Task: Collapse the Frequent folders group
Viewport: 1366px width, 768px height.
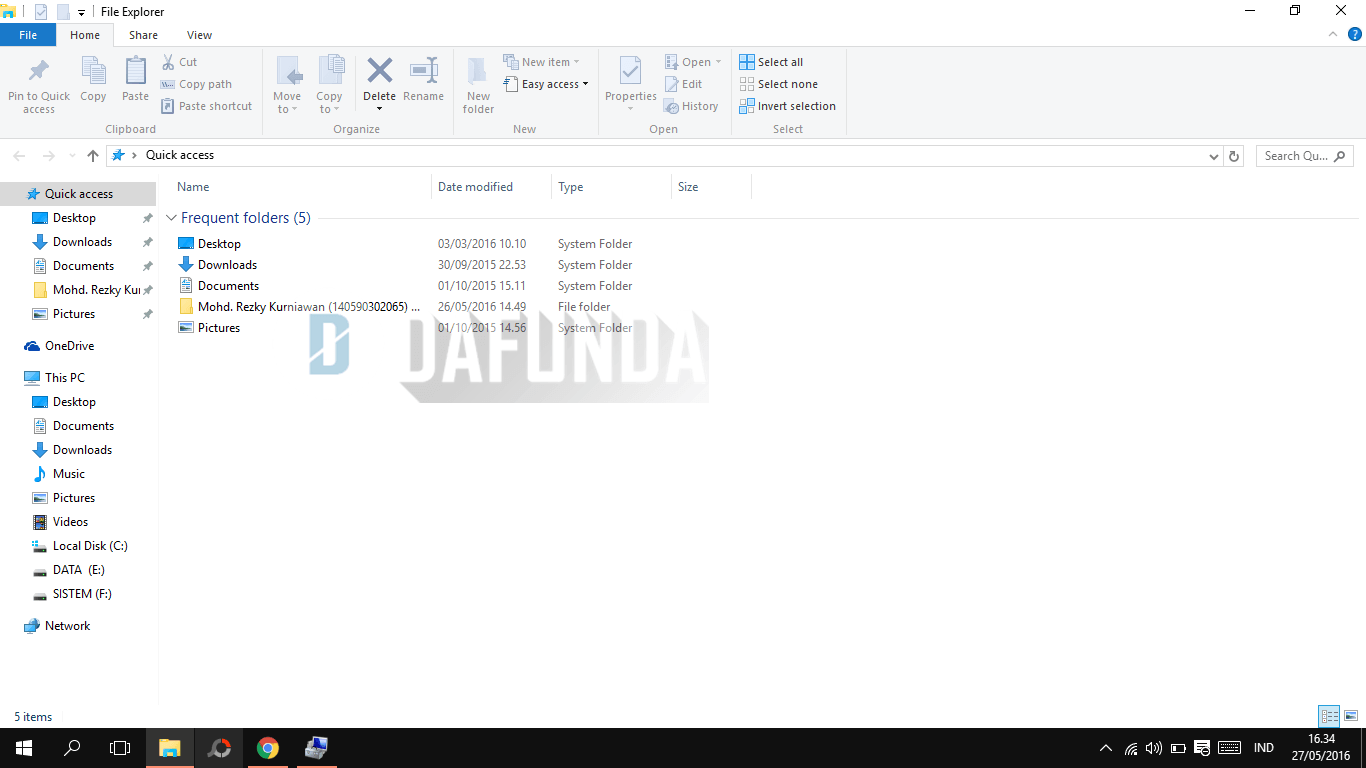Action: [172, 218]
